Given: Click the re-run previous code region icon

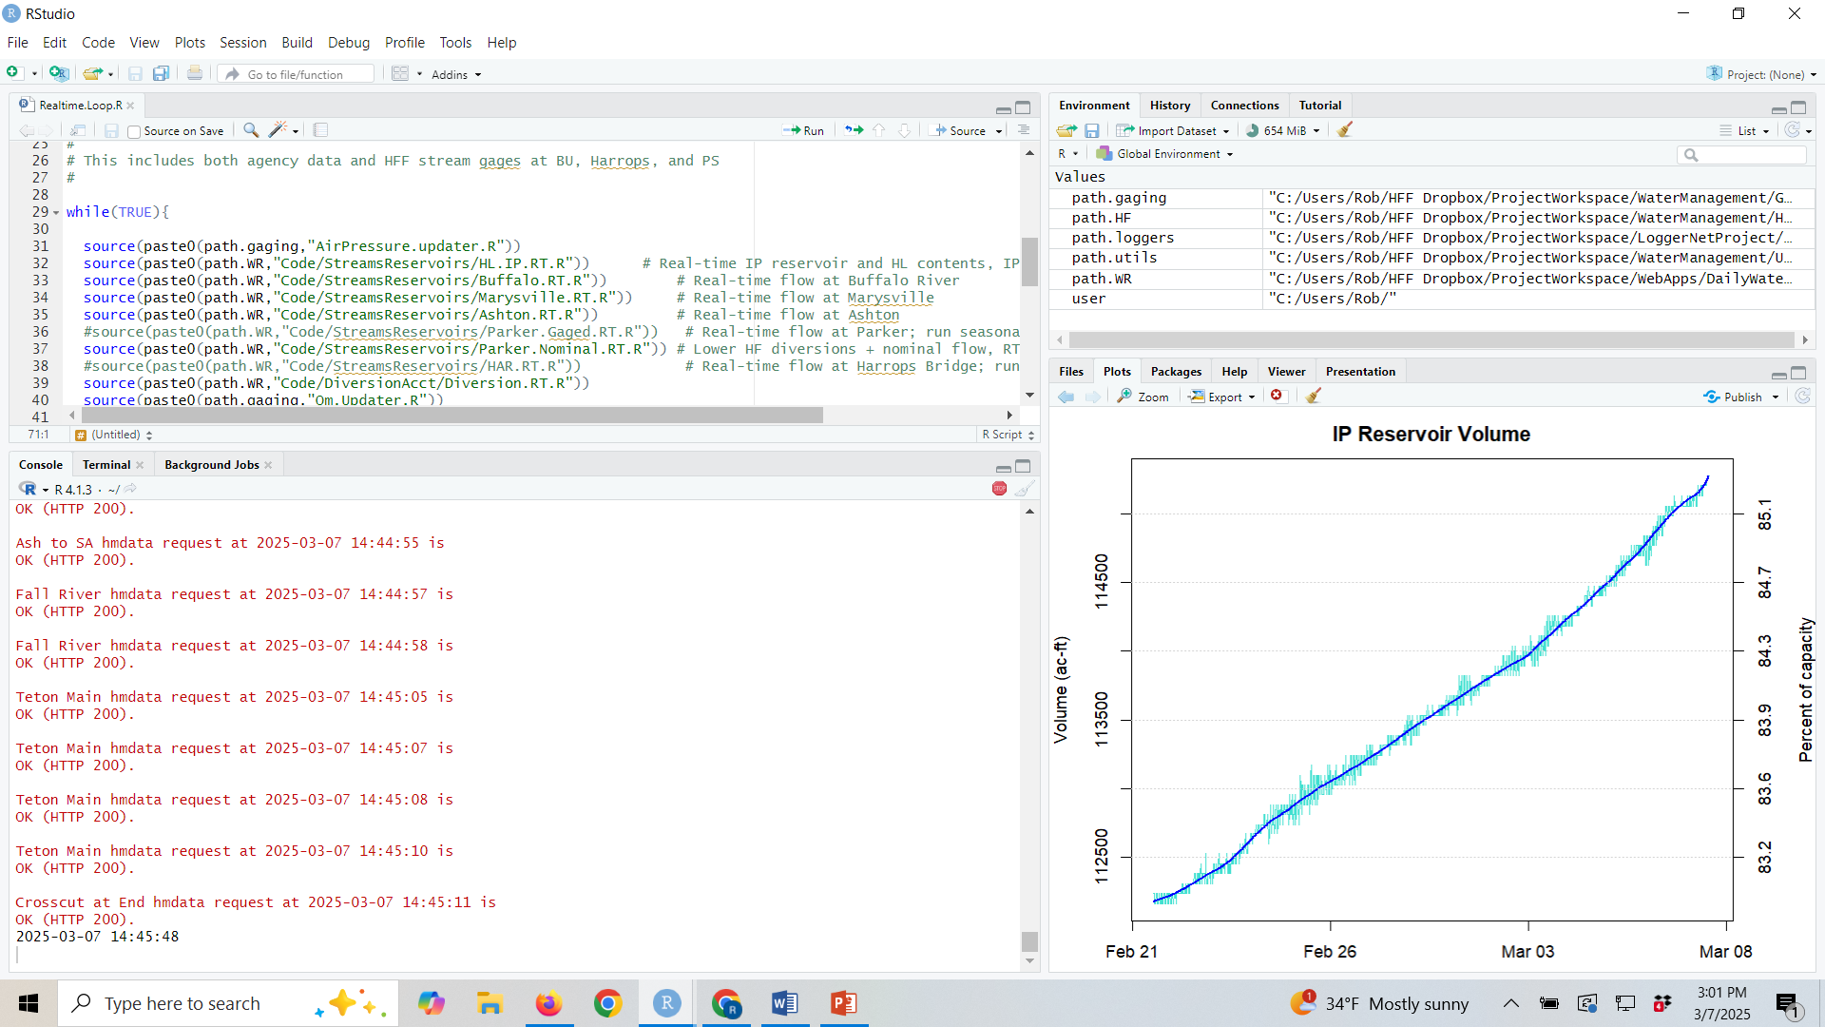Looking at the screenshot, I should coord(853,130).
